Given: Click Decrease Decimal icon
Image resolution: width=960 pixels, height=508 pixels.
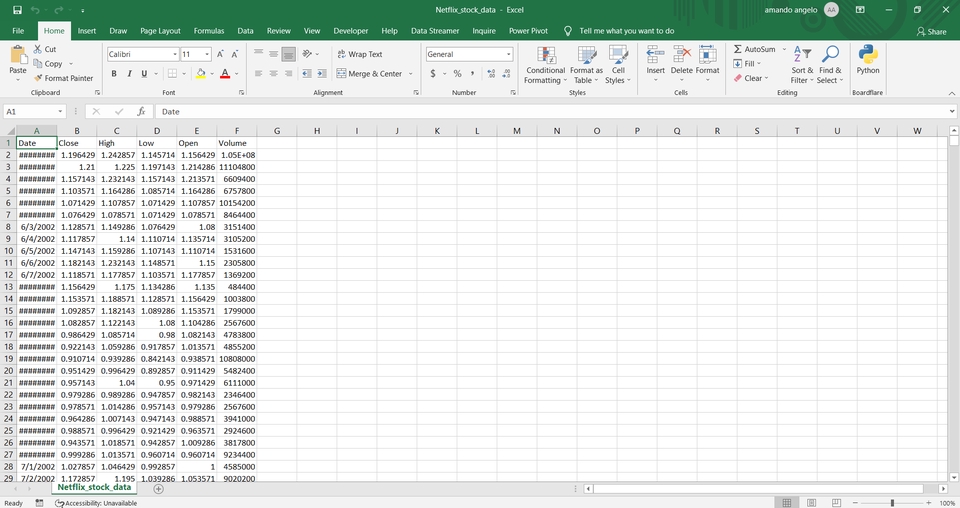Looking at the screenshot, I should click(x=506, y=73).
